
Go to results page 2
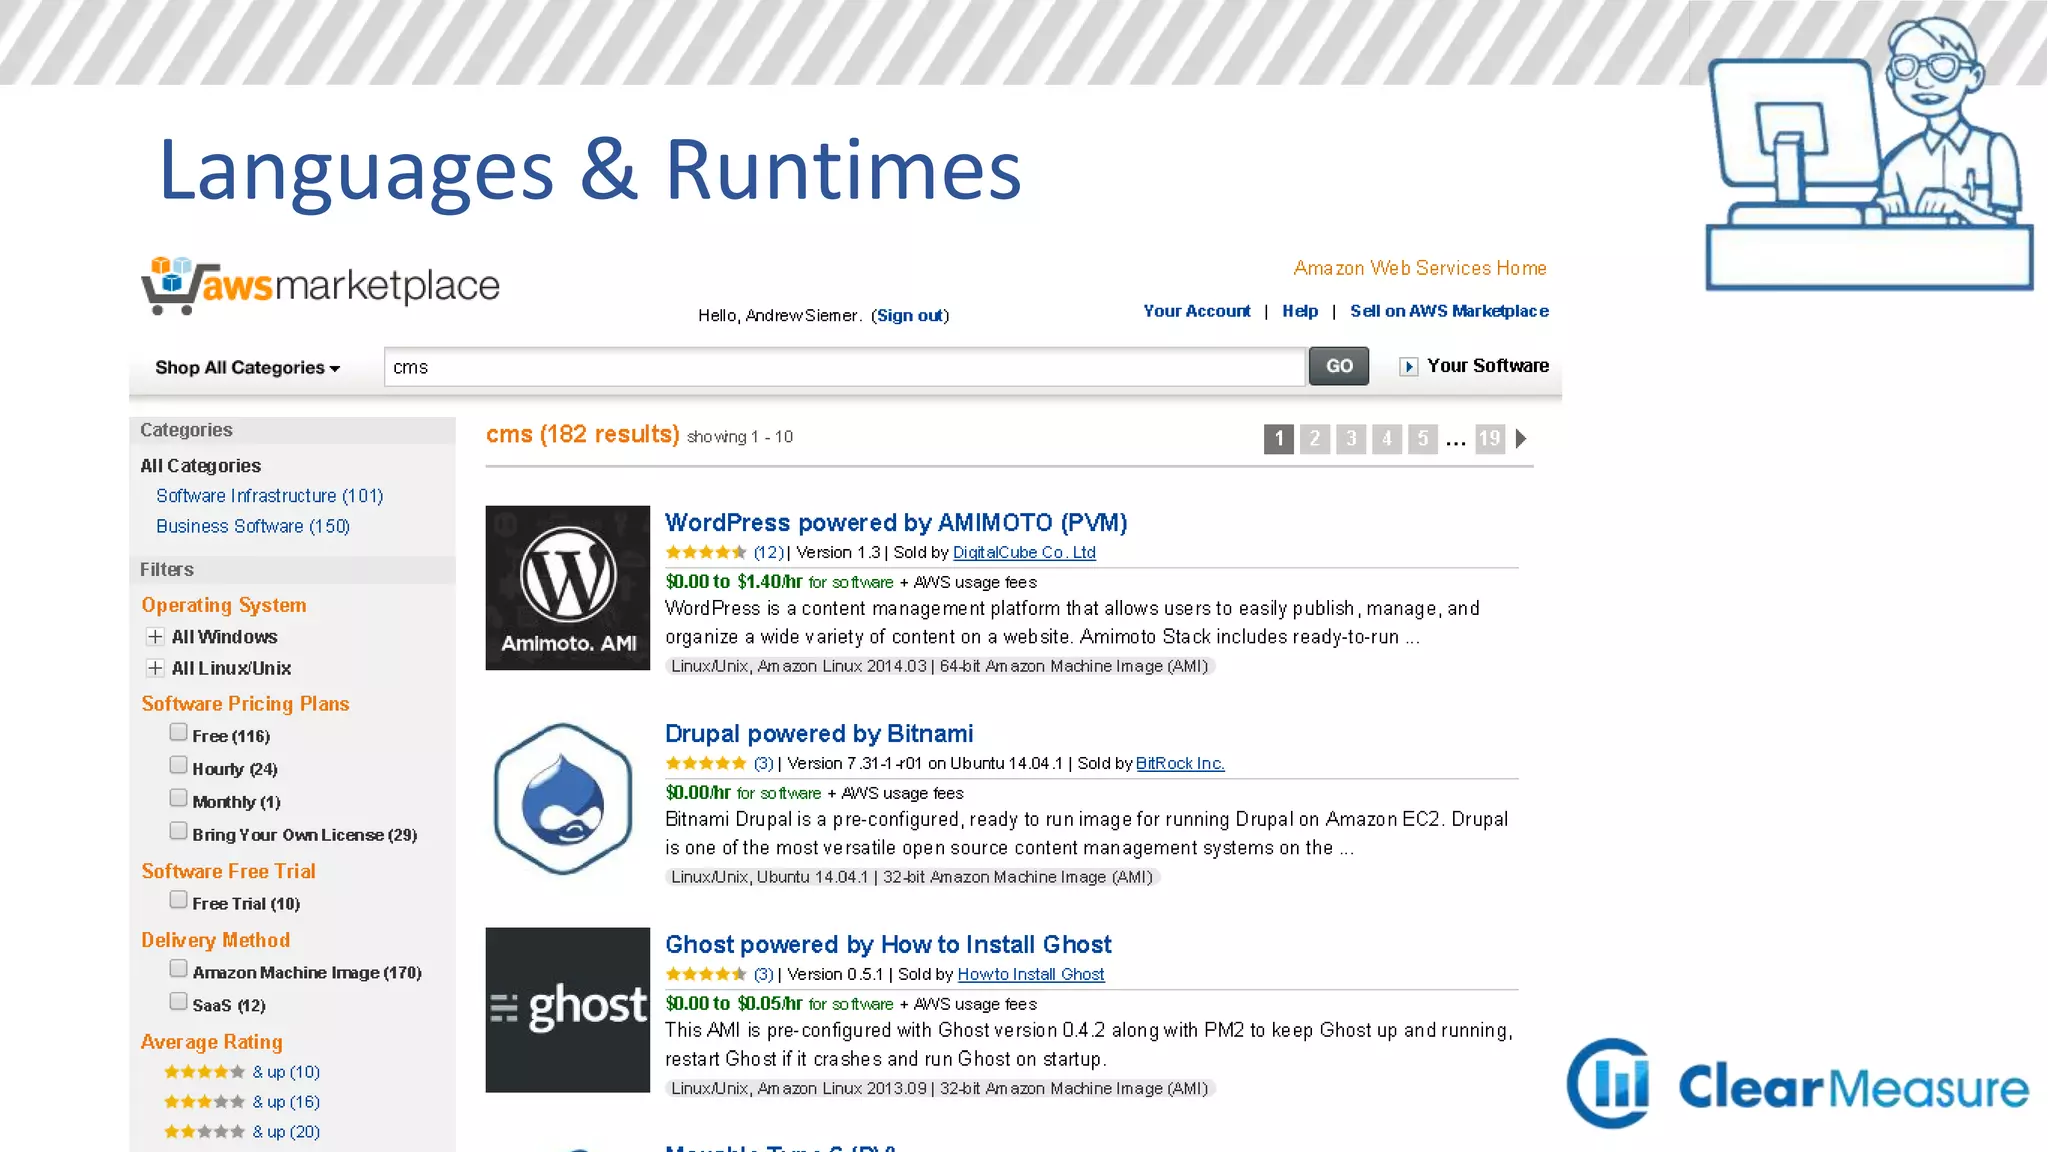click(1315, 439)
